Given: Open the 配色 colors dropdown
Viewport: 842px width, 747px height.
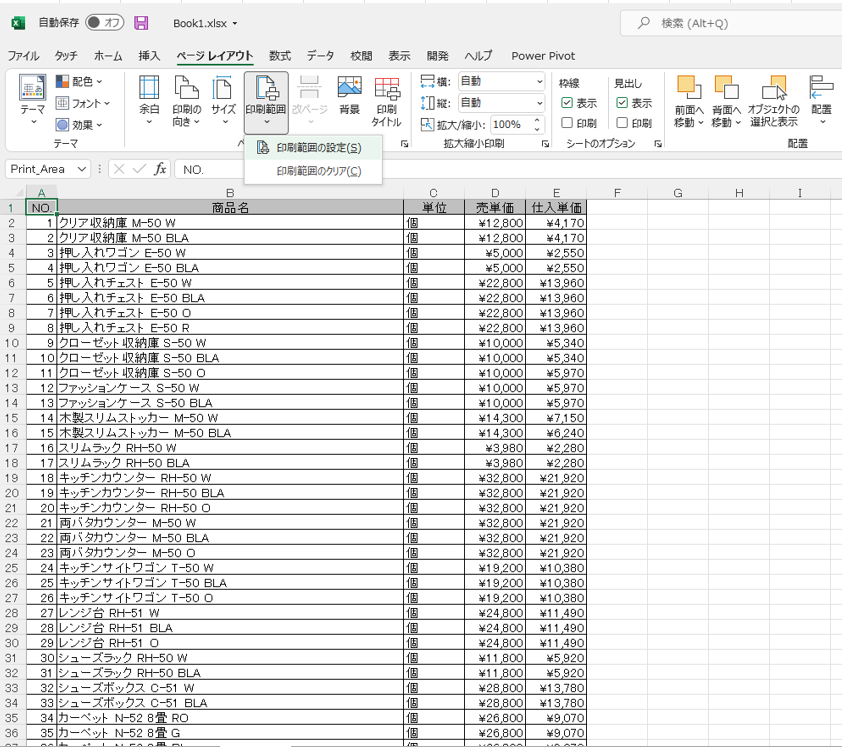Looking at the screenshot, I should (x=82, y=82).
